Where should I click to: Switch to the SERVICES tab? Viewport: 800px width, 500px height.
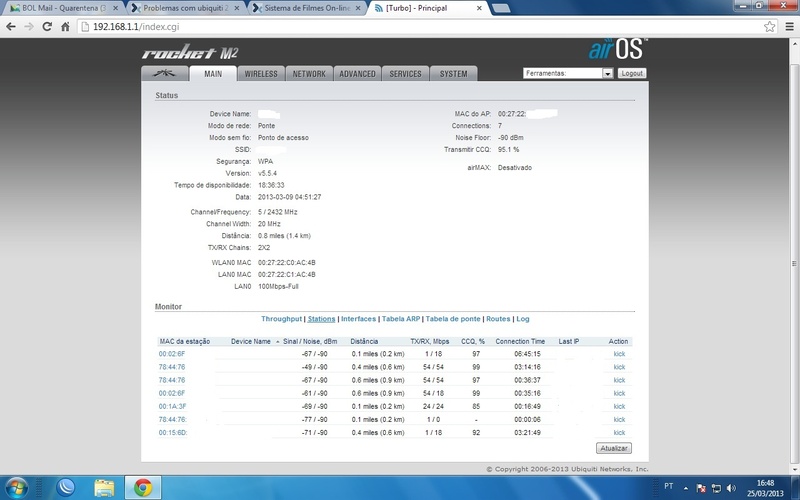(x=405, y=73)
